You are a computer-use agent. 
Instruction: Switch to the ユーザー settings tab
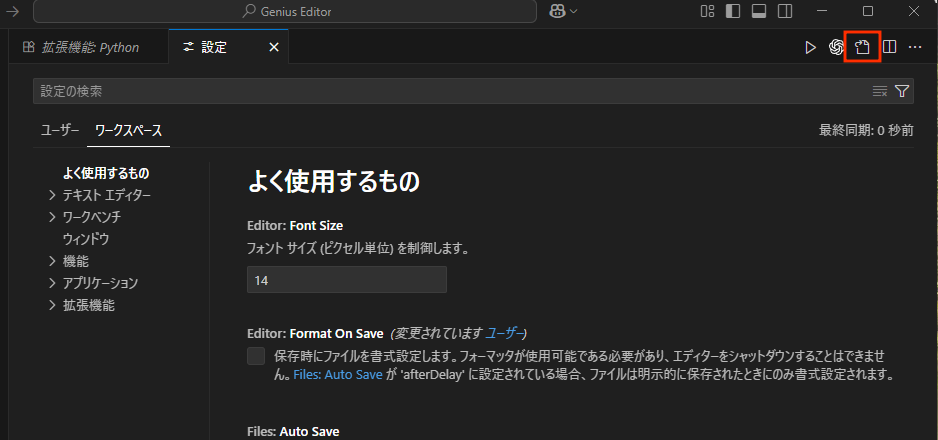point(59,130)
